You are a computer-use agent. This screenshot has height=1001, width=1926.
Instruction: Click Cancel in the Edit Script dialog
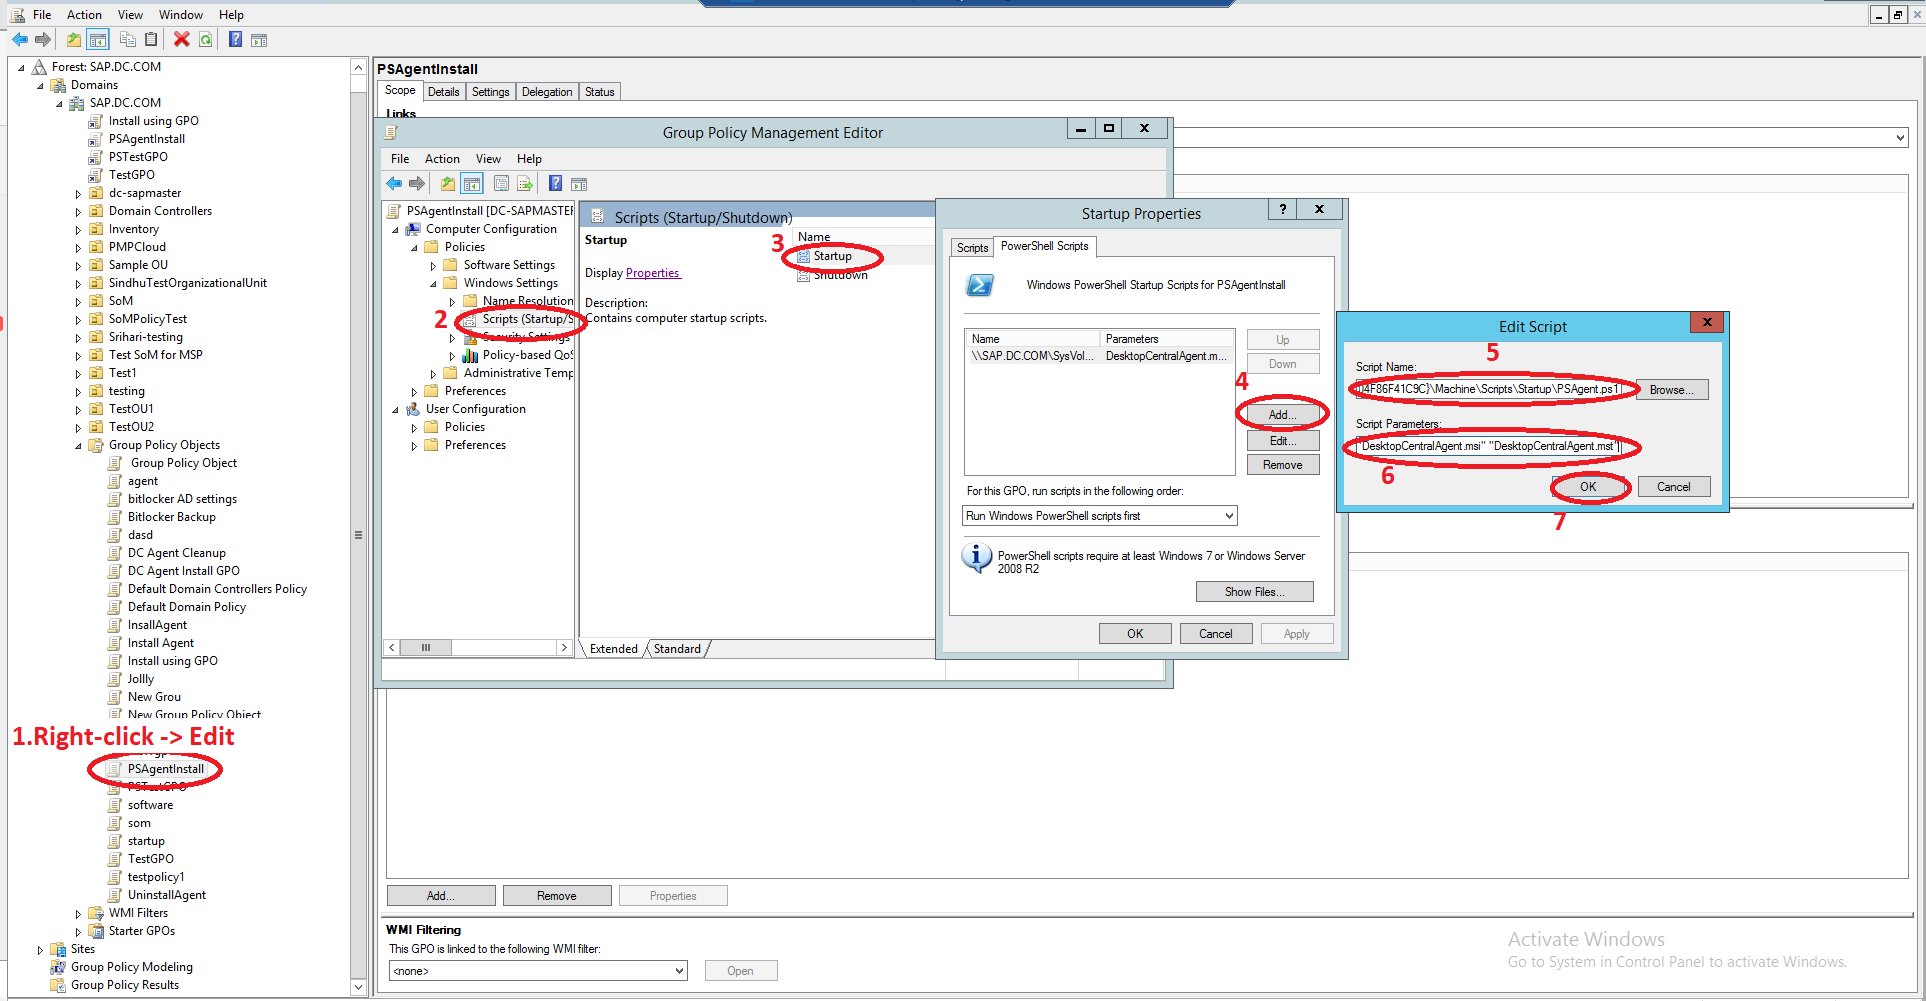click(1674, 487)
